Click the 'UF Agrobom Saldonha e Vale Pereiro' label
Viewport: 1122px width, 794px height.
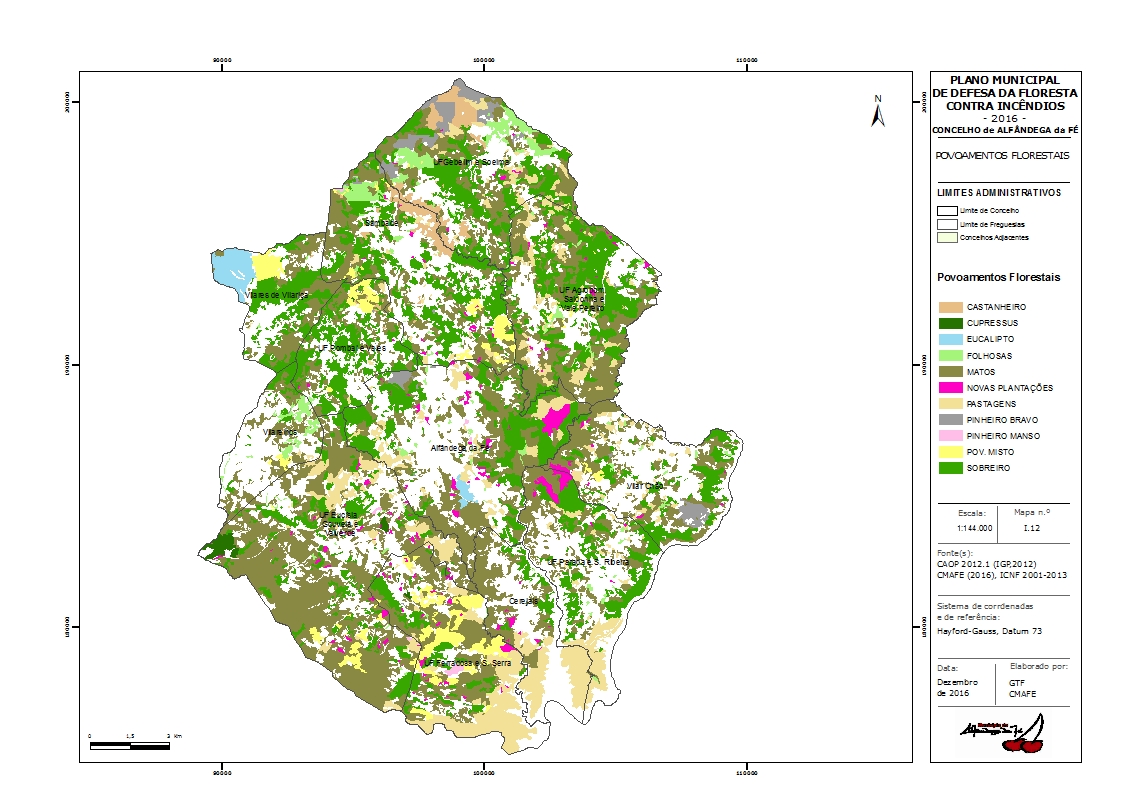click(582, 299)
